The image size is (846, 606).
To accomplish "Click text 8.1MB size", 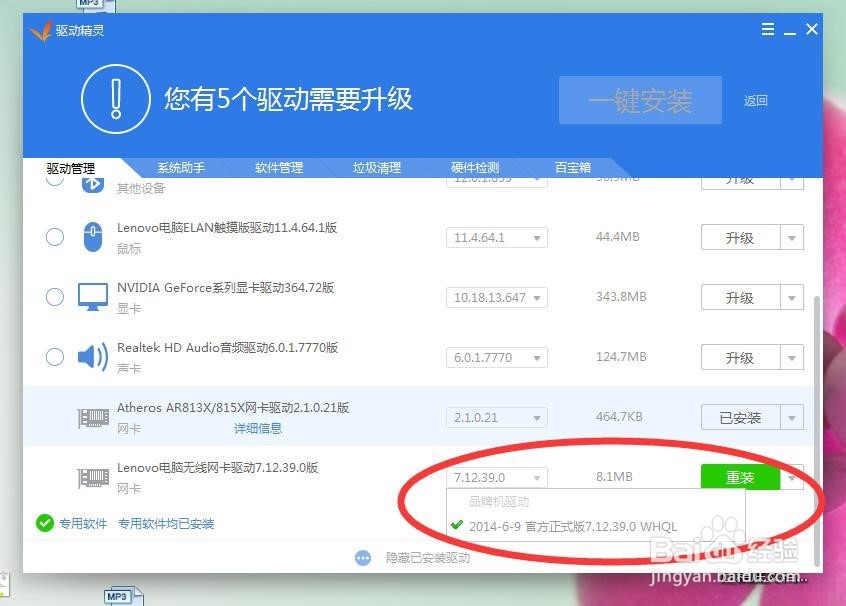I will tap(614, 476).
